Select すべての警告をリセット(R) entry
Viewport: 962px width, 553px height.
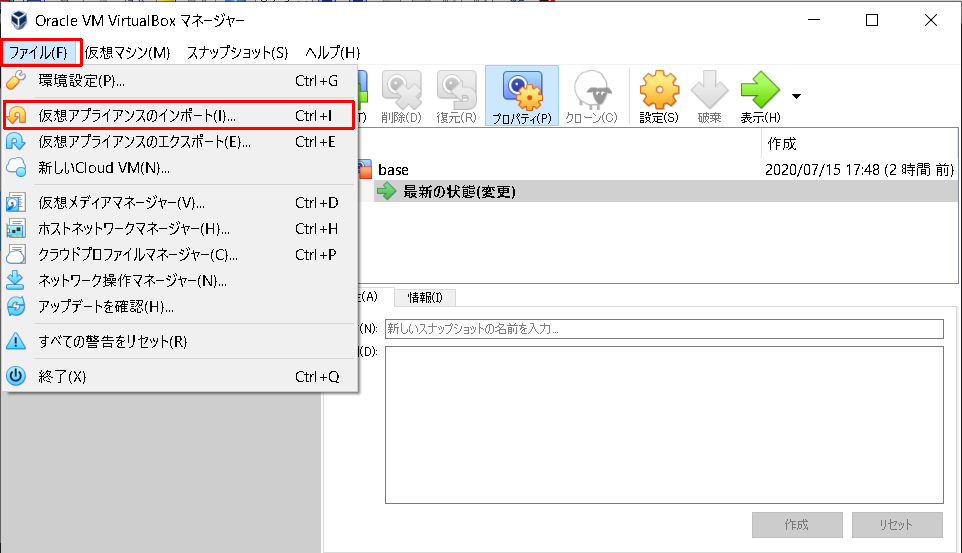click(180, 341)
